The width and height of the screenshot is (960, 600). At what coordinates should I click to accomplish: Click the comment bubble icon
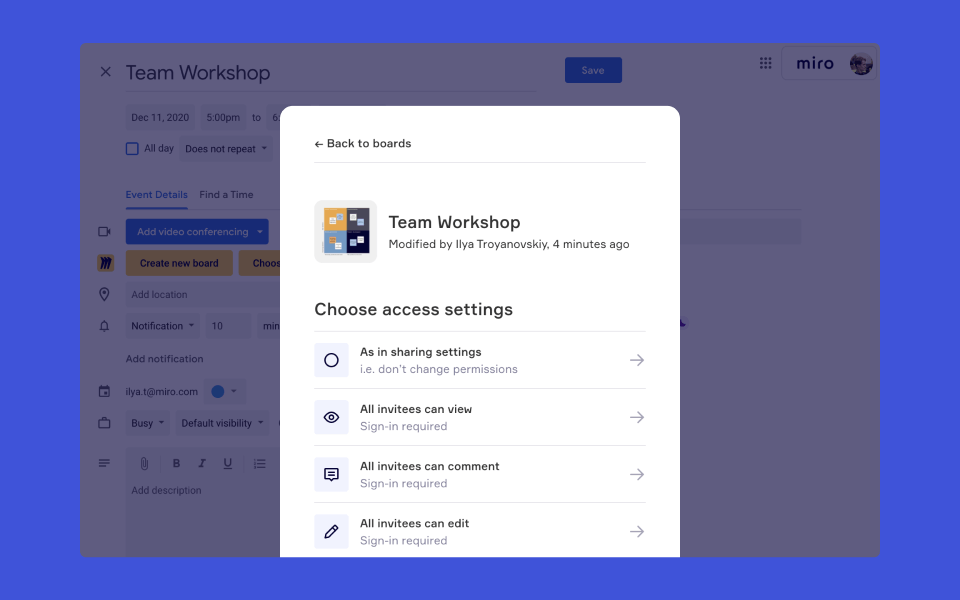331,474
